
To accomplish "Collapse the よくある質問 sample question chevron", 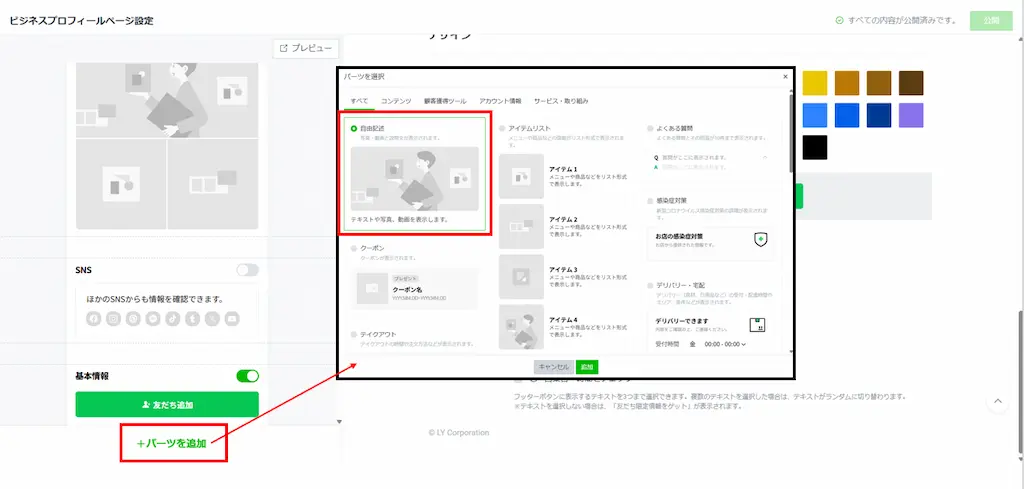I will [x=765, y=158].
